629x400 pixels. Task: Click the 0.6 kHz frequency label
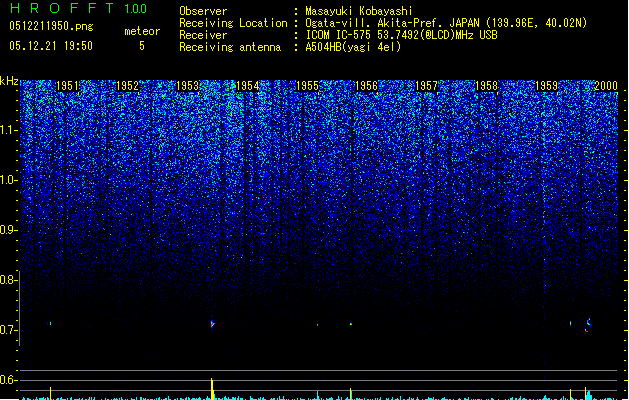[x=8, y=380]
